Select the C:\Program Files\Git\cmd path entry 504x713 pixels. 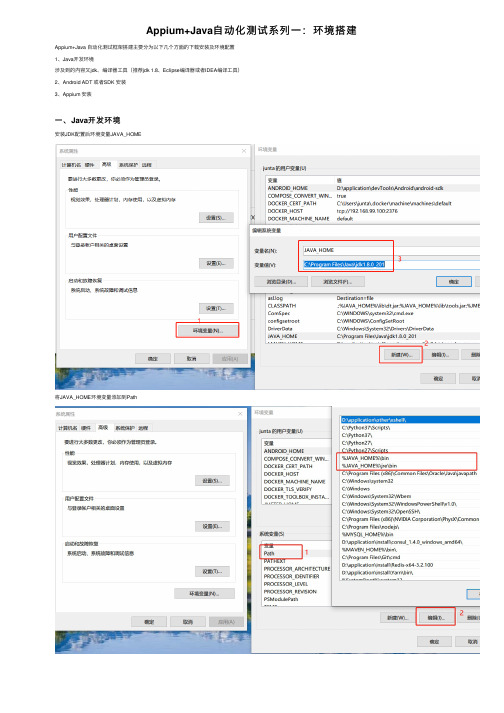[410, 557]
